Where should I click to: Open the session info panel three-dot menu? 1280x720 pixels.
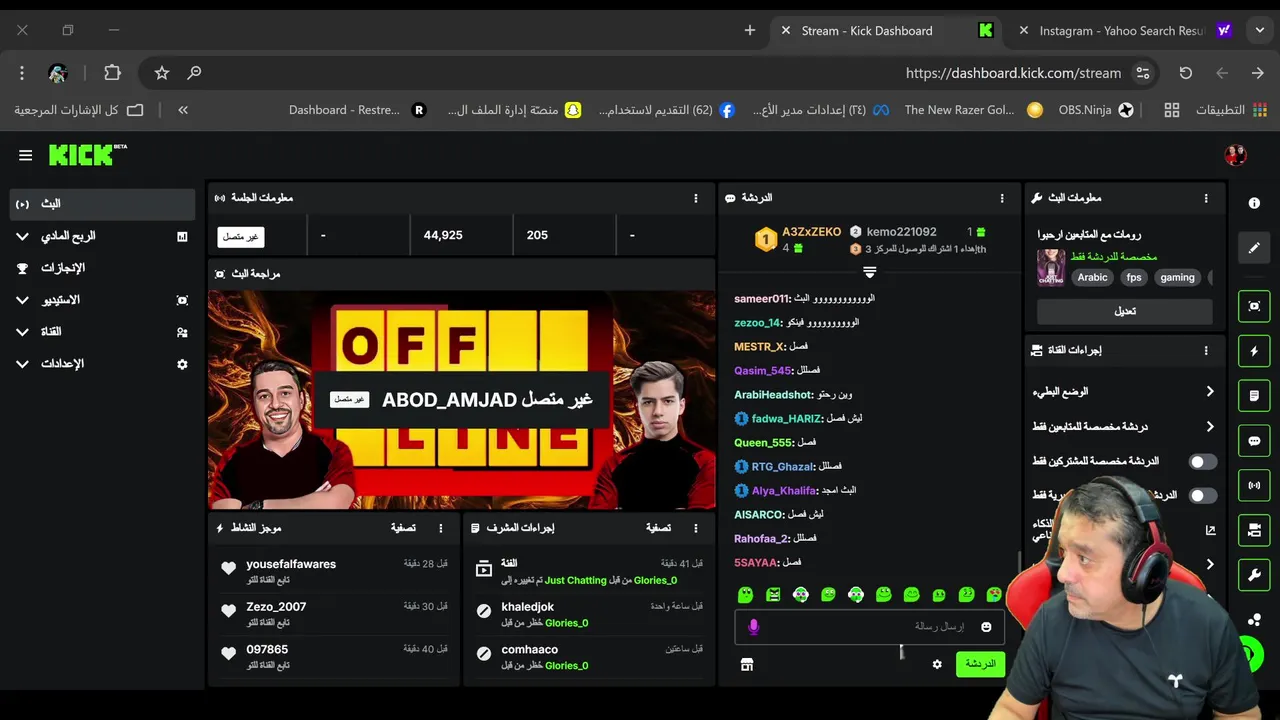(696, 198)
